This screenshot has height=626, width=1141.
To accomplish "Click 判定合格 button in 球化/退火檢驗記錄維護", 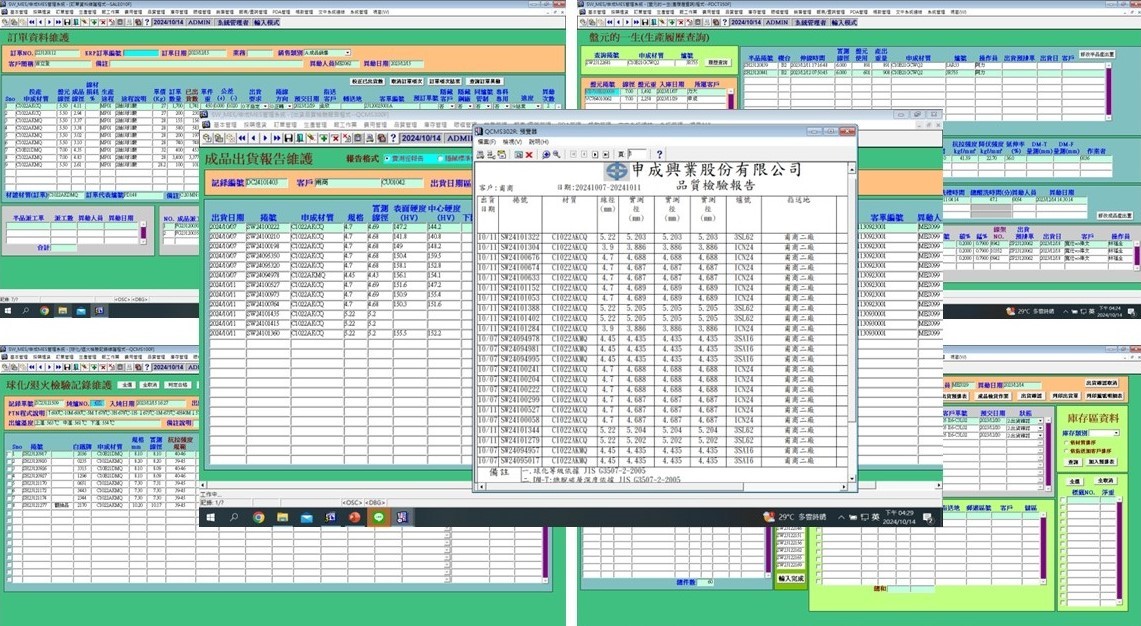I will click(x=177, y=384).
